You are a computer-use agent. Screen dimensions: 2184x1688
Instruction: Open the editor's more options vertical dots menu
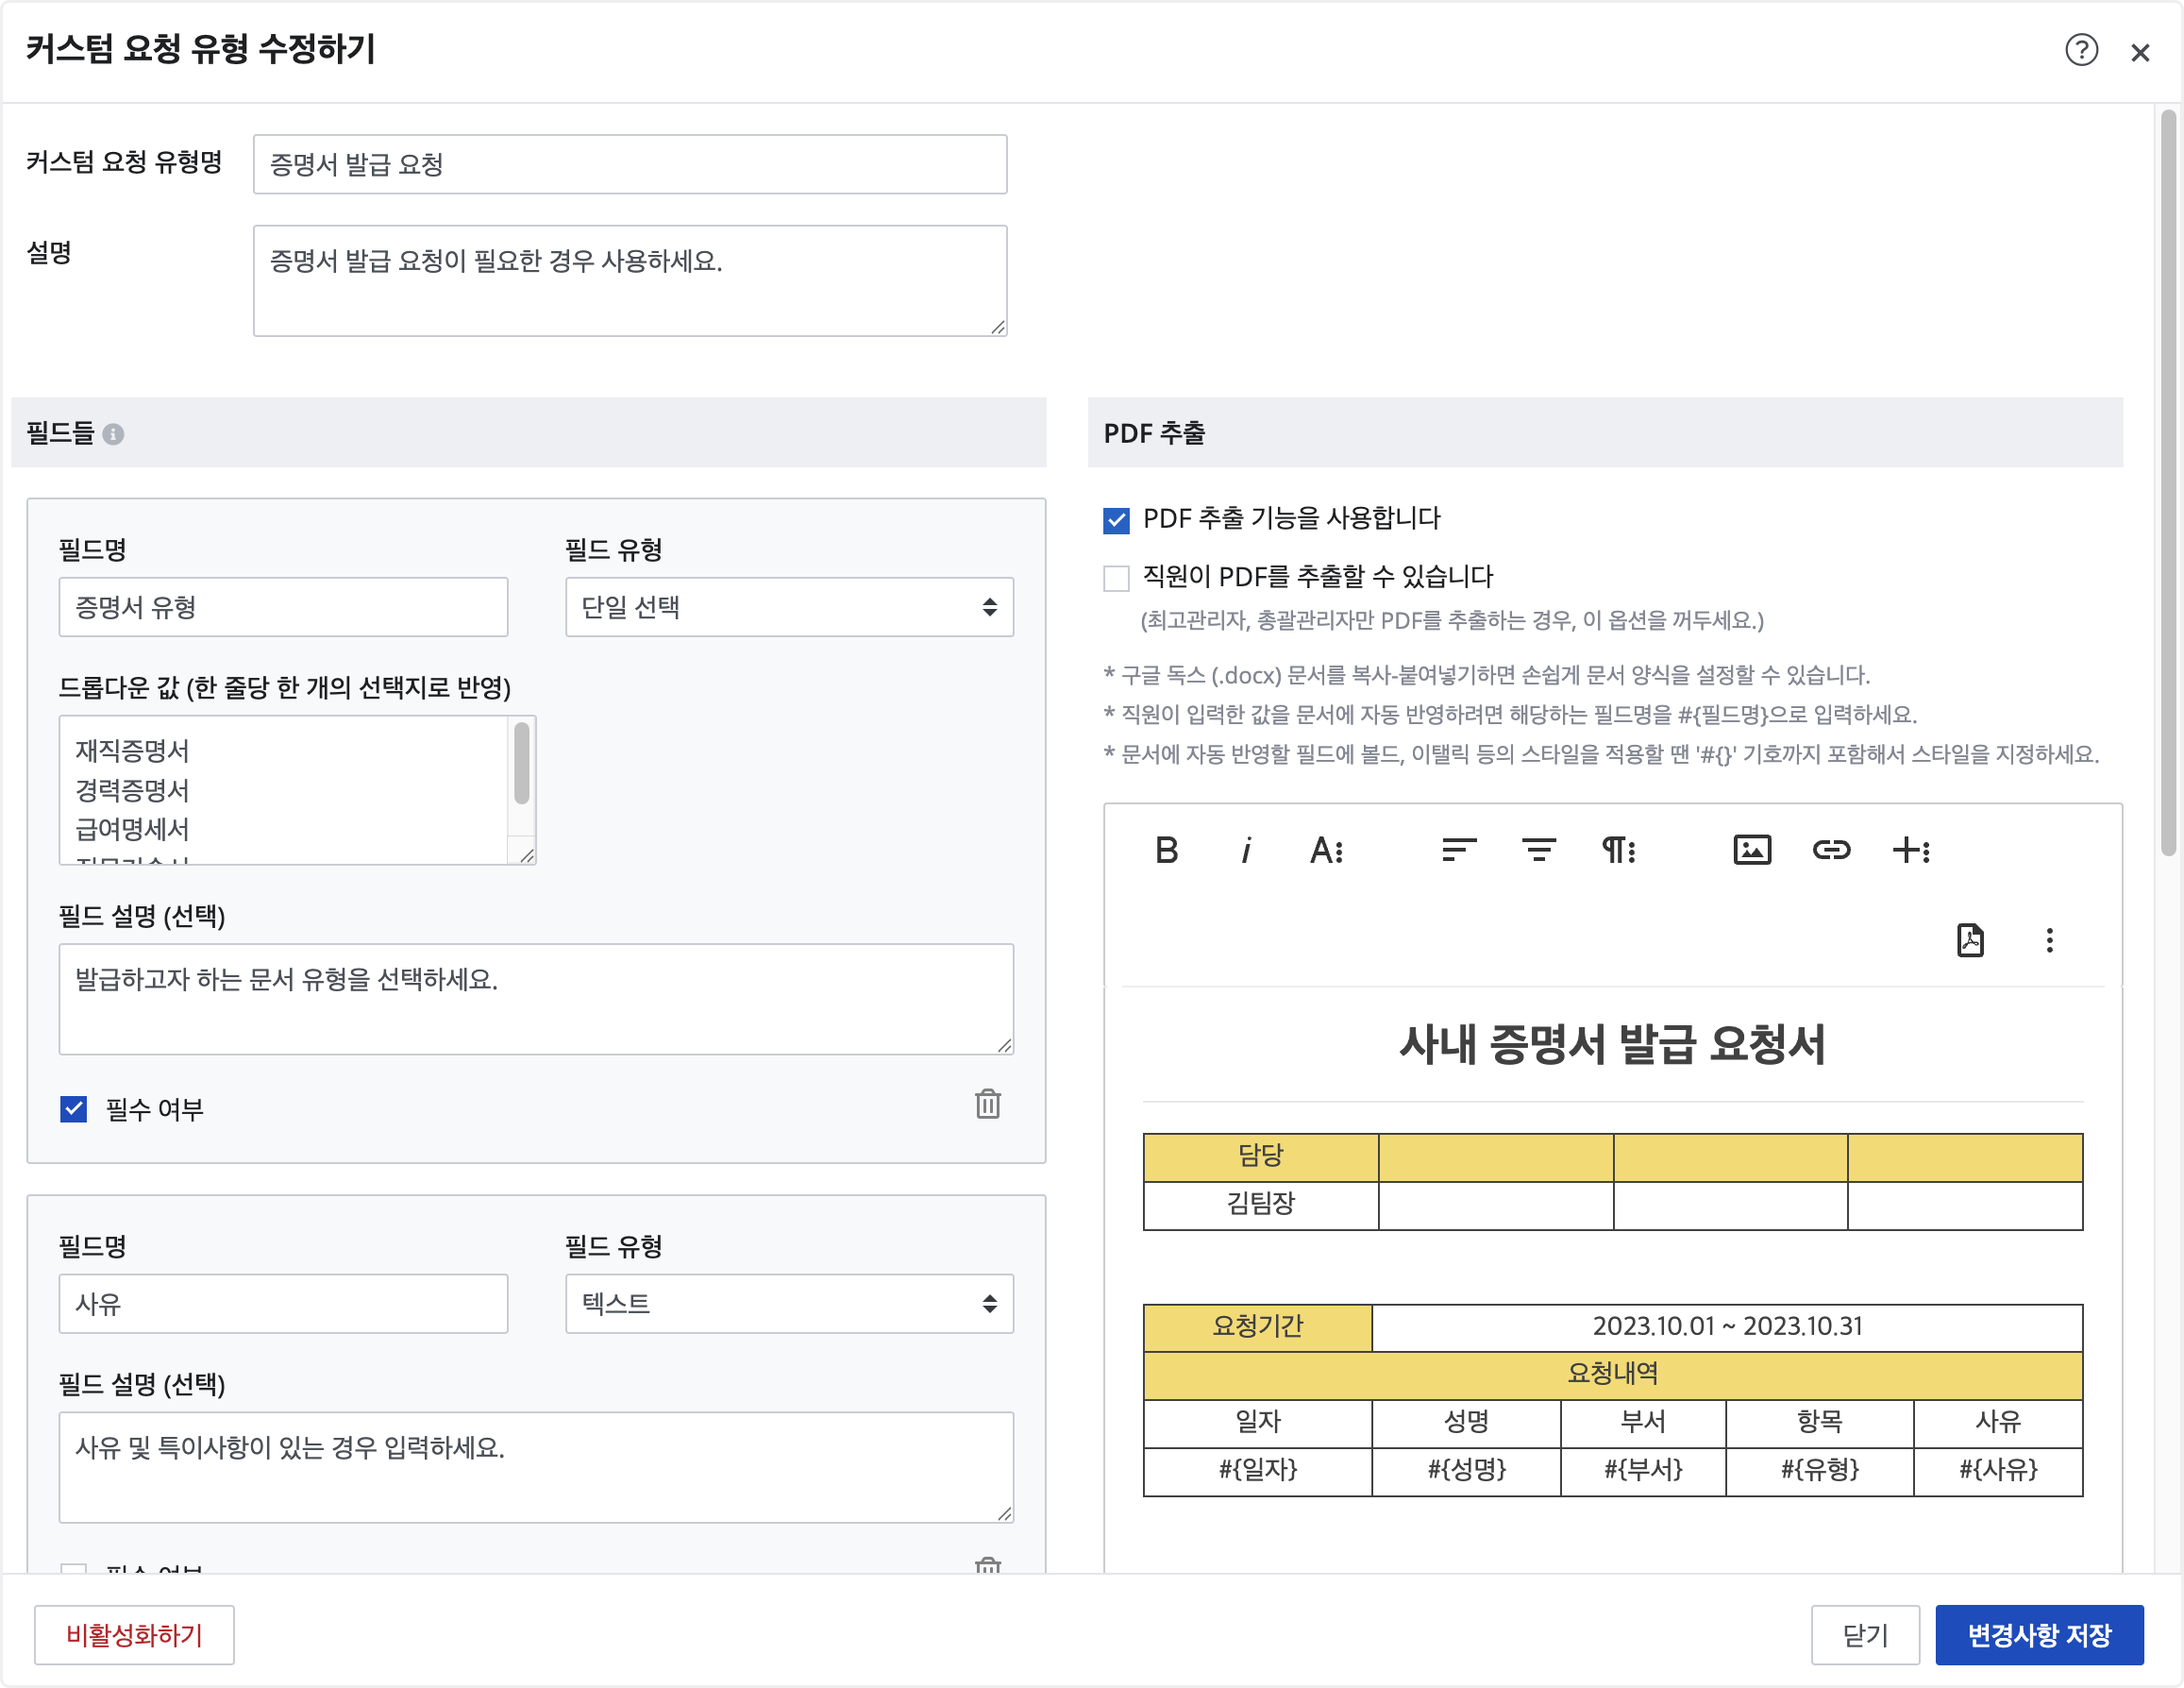tap(2049, 941)
